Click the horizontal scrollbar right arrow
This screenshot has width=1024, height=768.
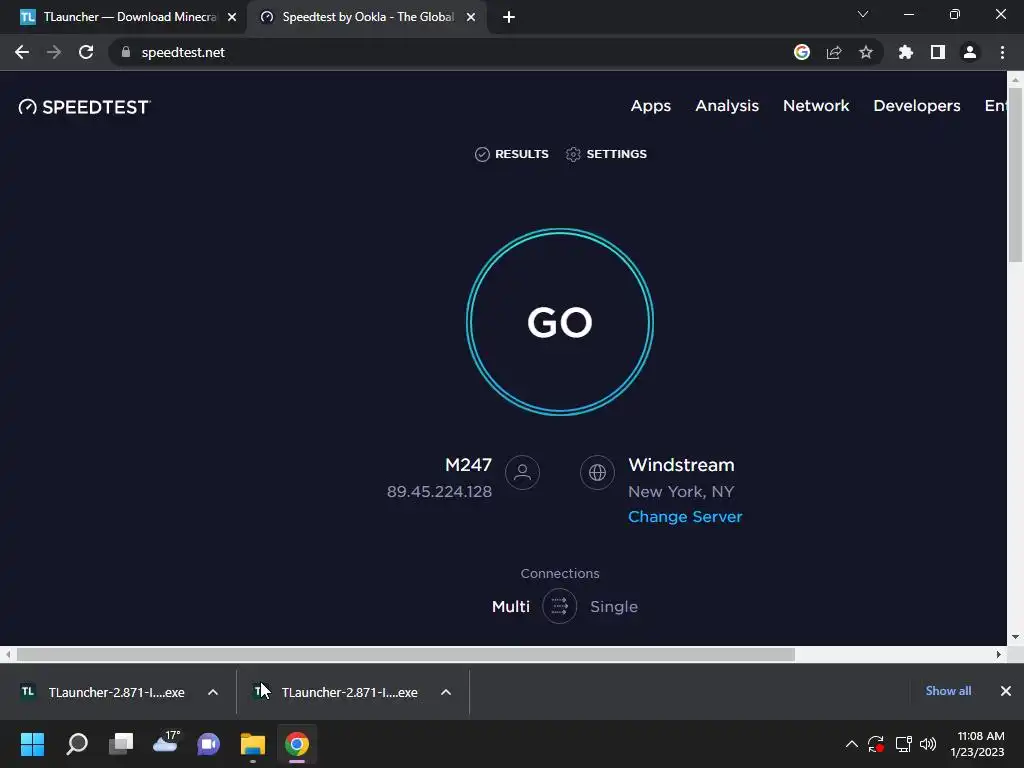pyautogui.click(x=999, y=654)
